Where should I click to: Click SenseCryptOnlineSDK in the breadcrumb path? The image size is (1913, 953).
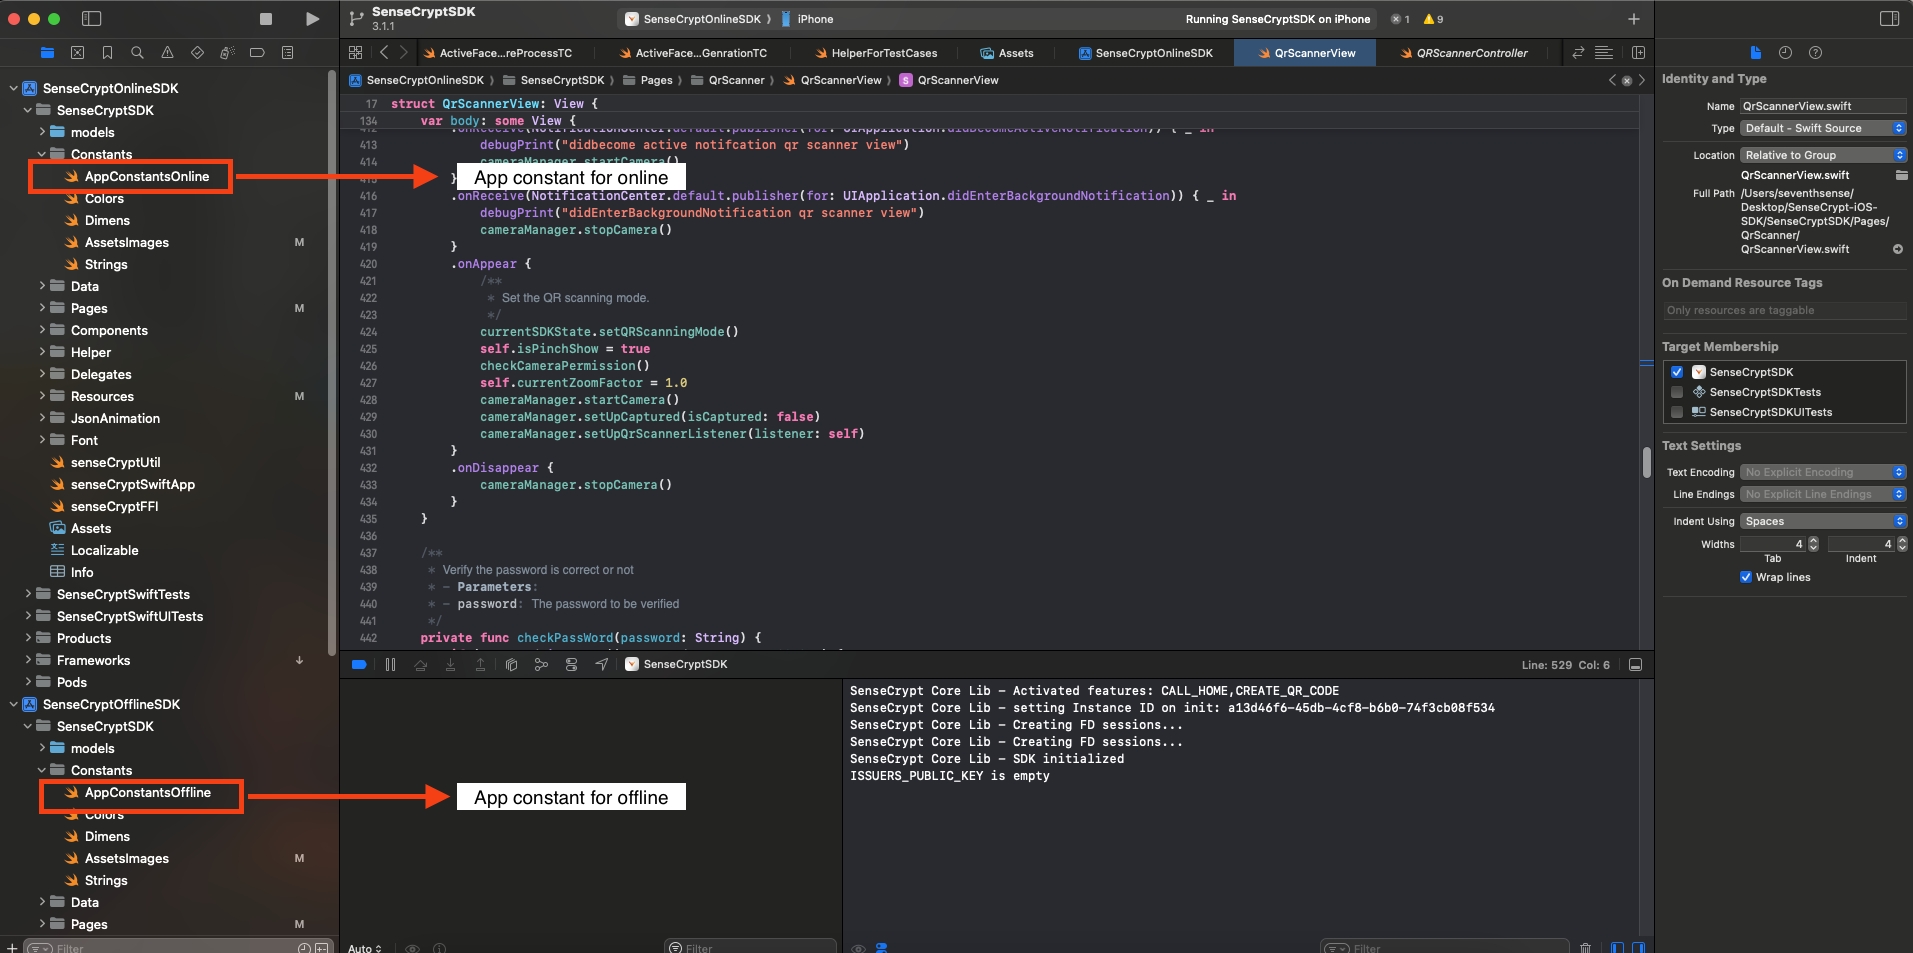pos(424,80)
